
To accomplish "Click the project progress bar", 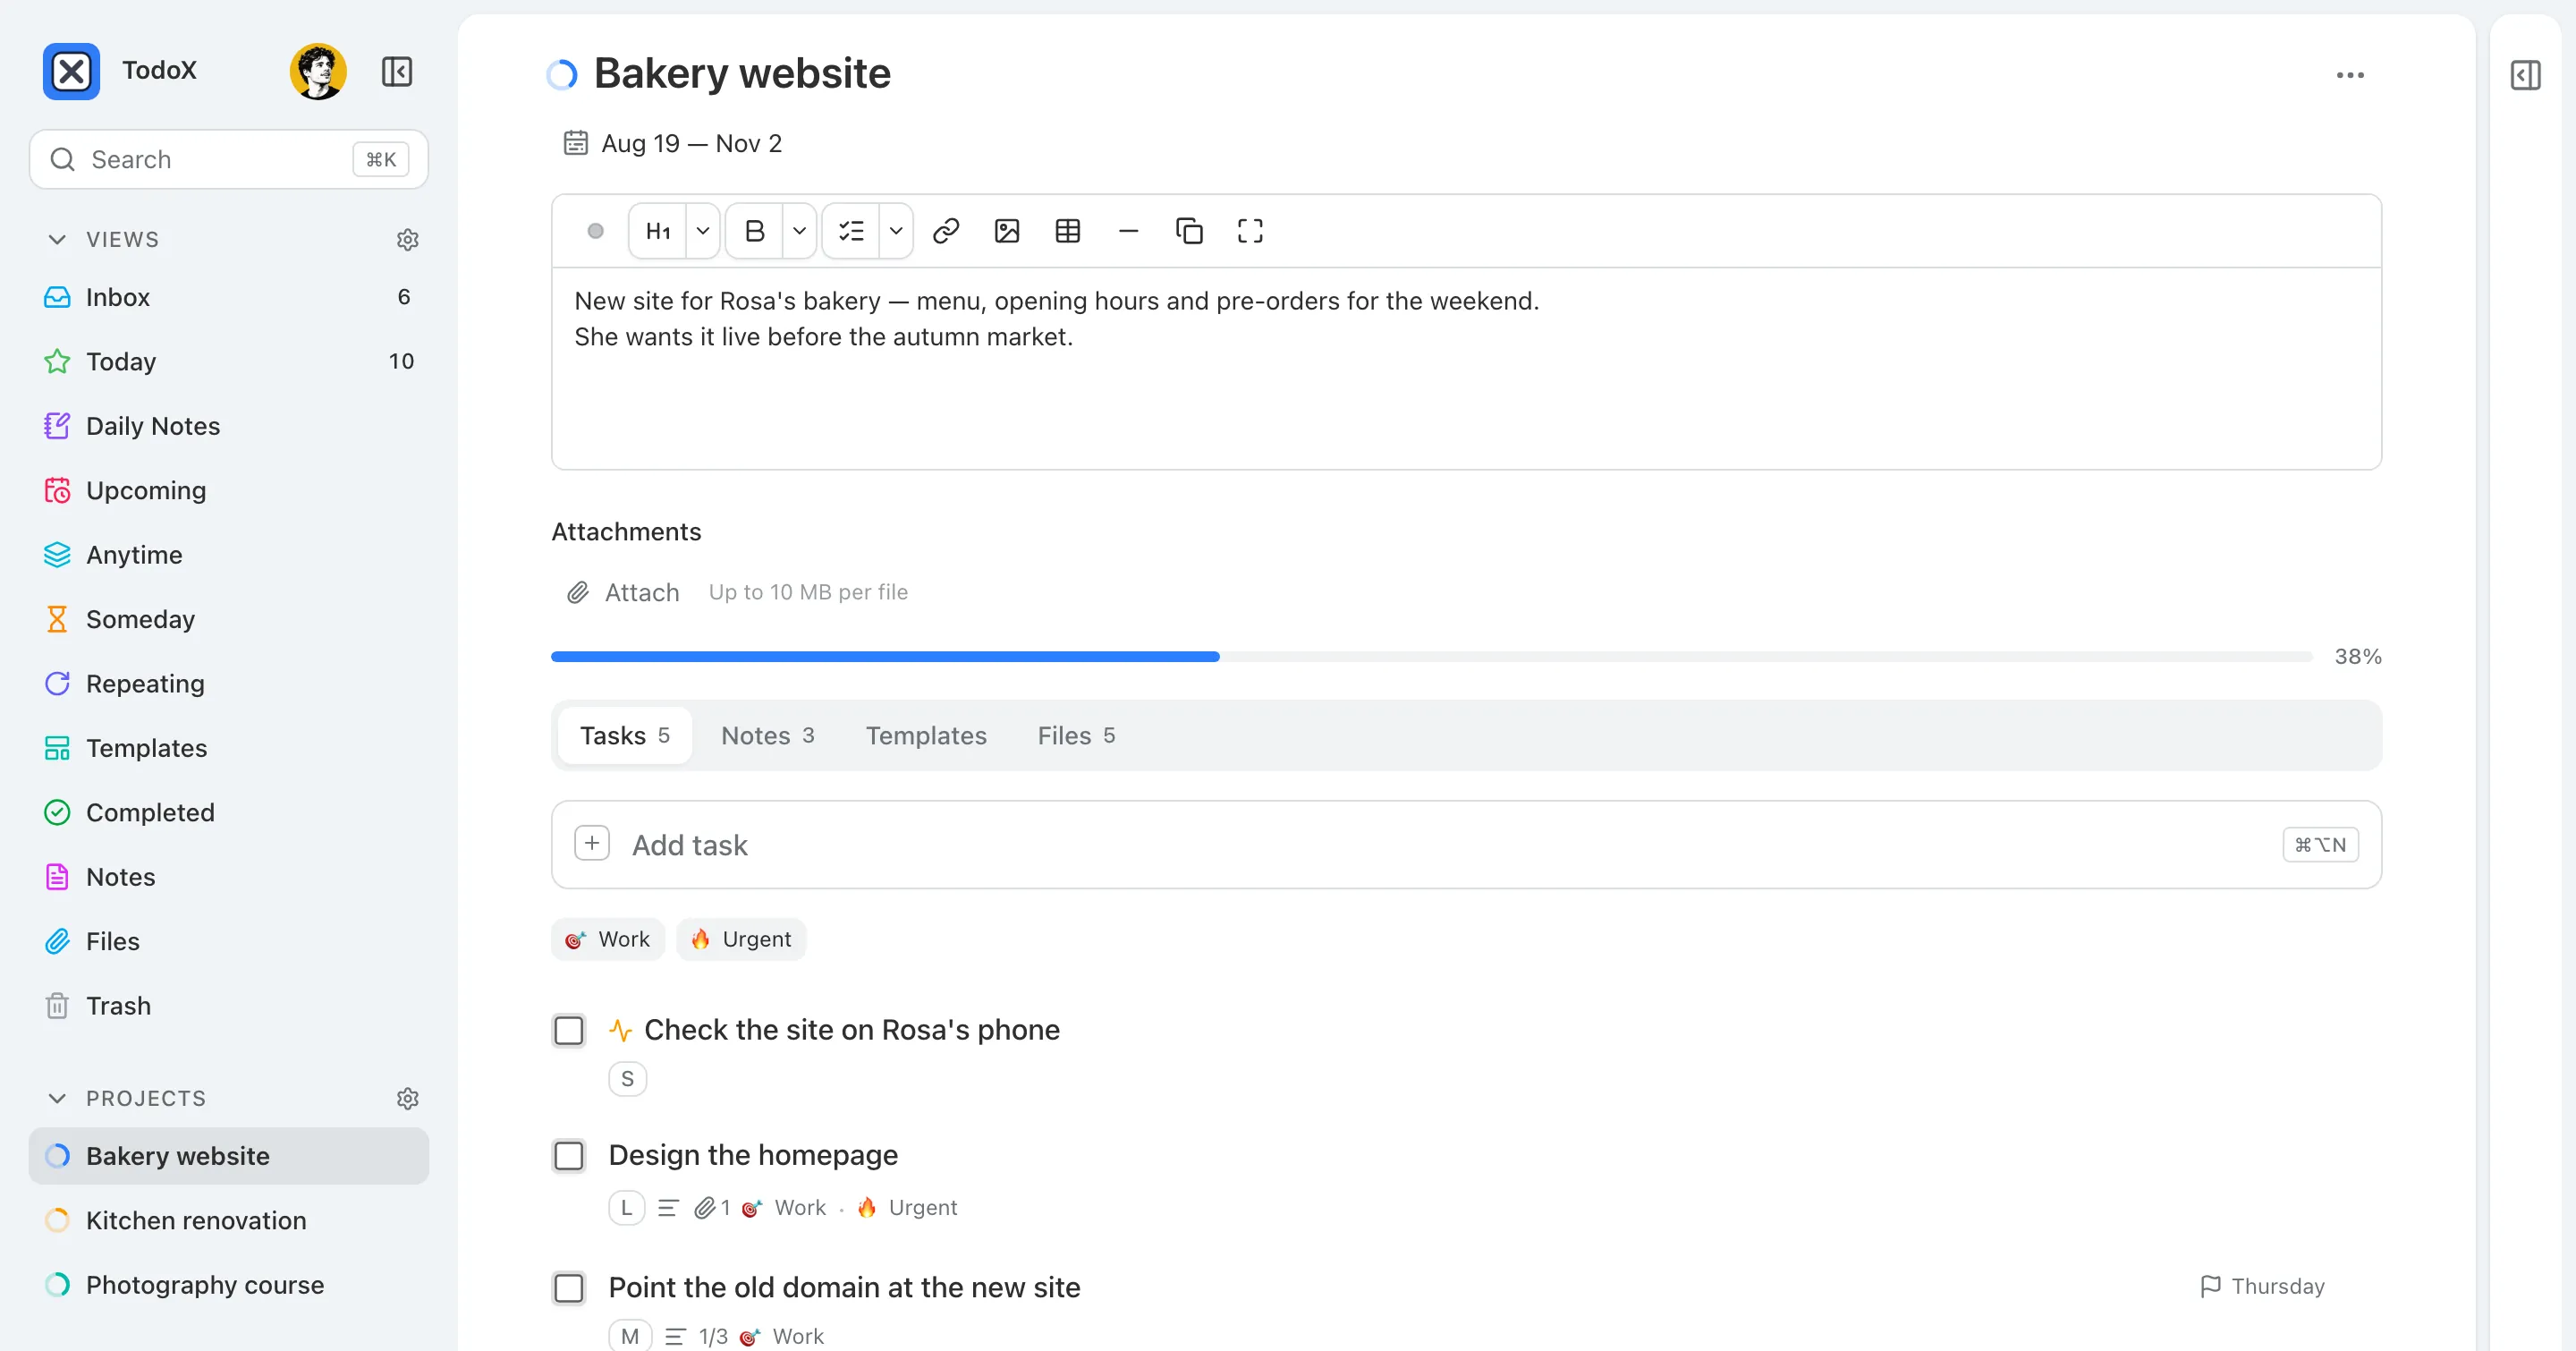I will click(x=1431, y=657).
